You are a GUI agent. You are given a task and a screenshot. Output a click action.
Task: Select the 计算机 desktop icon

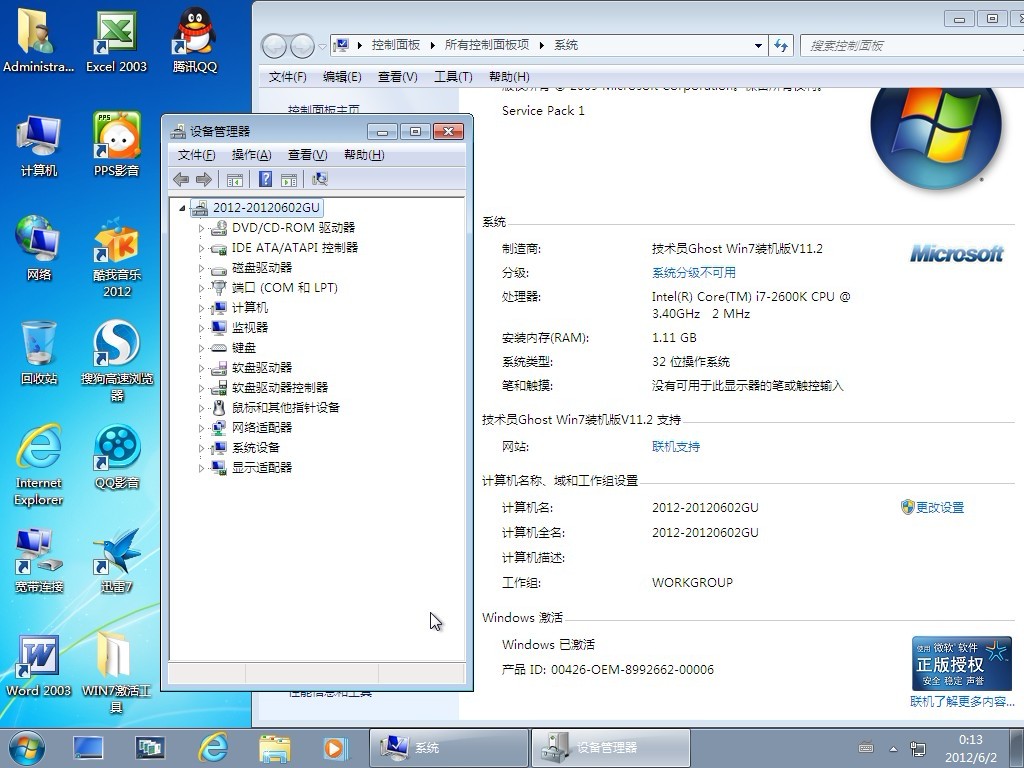point(39,145)
